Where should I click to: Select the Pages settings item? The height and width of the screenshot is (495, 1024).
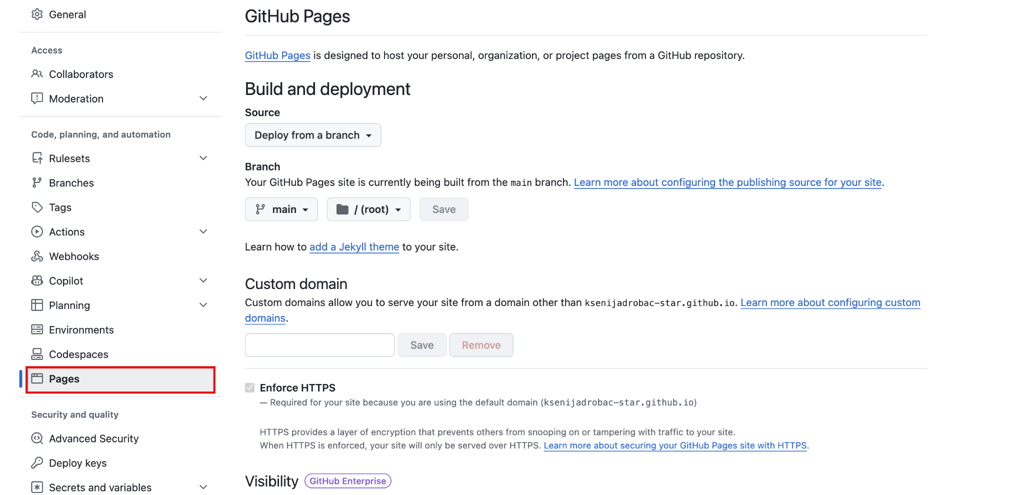coord(121,379)
